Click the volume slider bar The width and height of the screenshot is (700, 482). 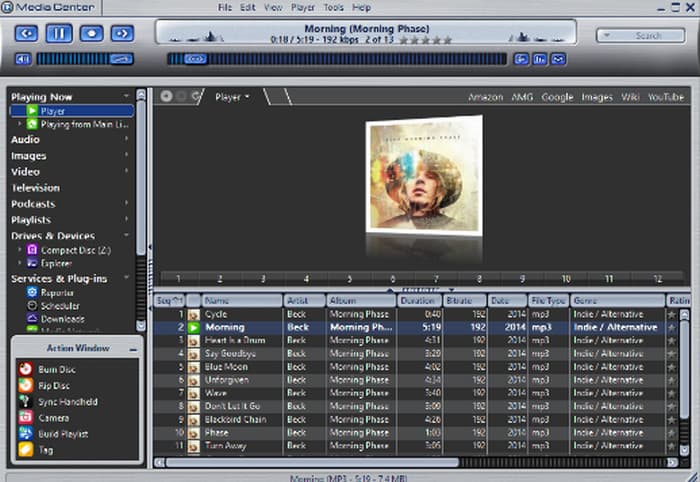click(x=85, y=59)
